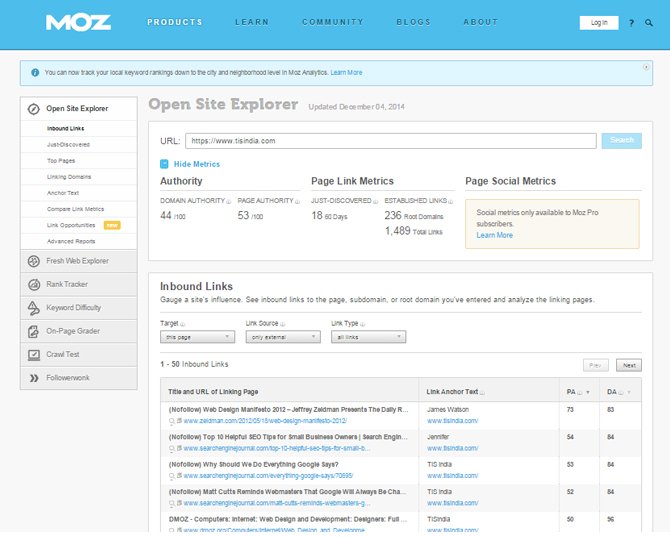This screenshot has width=670, height=537.
Task: Click the Next pagination button
Action: (629, 366)
